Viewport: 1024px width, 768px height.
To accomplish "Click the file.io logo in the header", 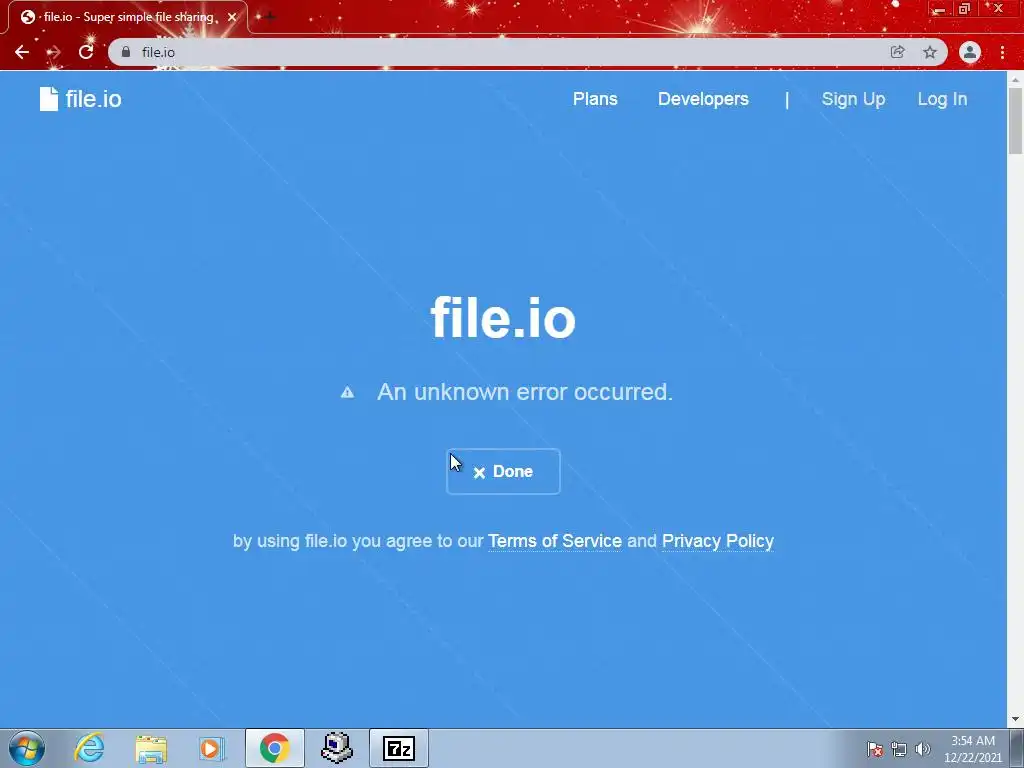I will [80, 99].
